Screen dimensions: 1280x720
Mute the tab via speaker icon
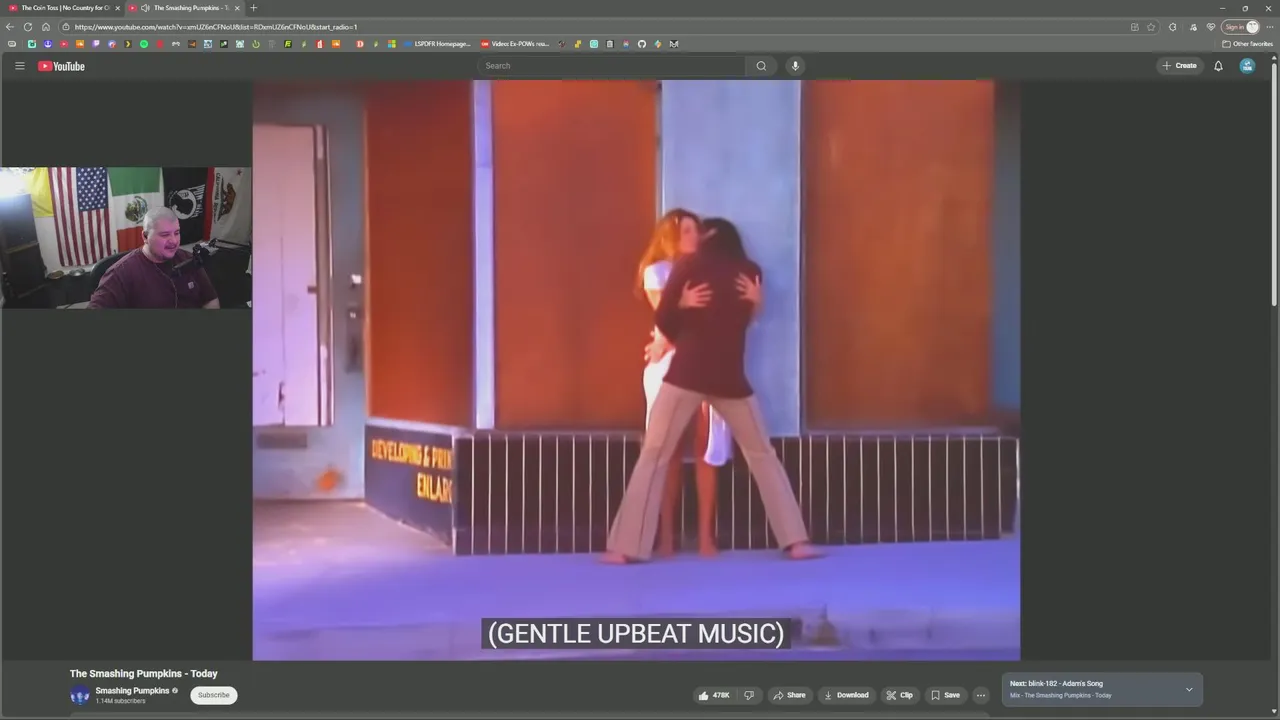[x=145, y=8]
